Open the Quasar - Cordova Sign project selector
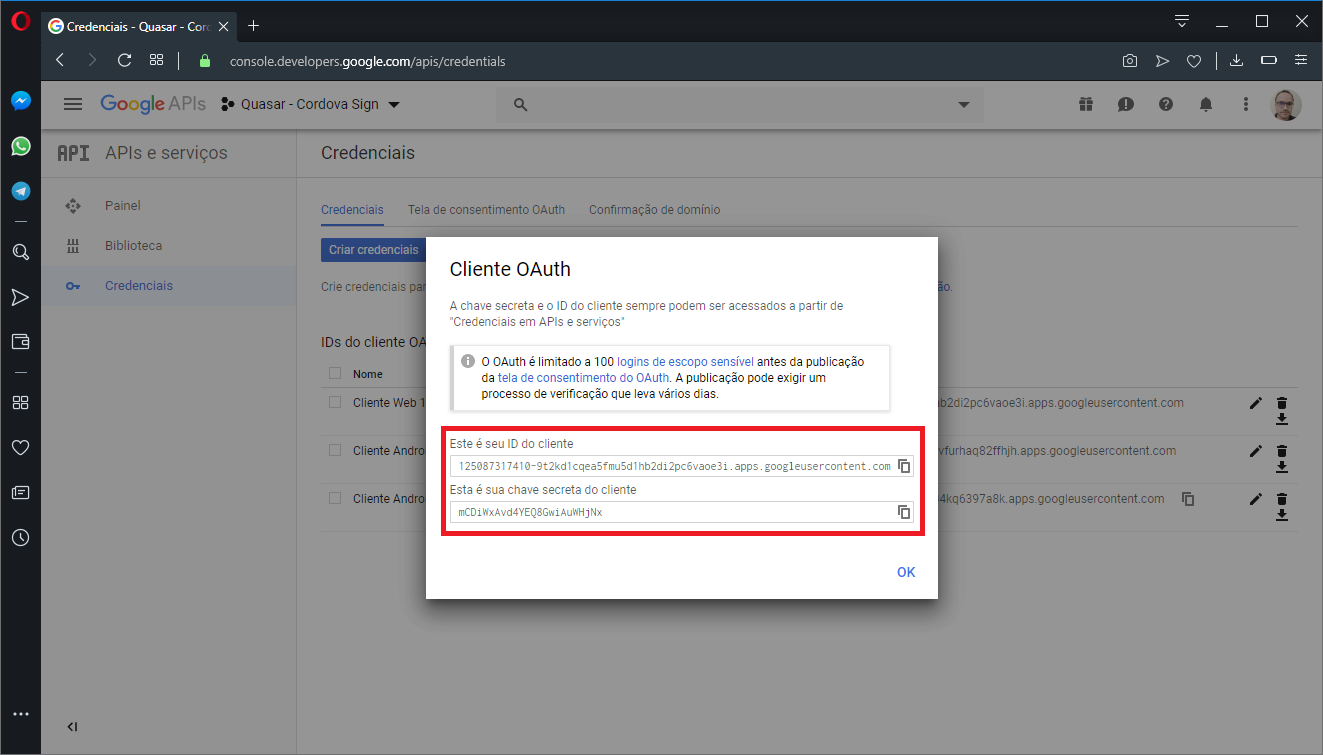Image resolution: width=1323 pixels, height=755 pixels. point(310,103)
